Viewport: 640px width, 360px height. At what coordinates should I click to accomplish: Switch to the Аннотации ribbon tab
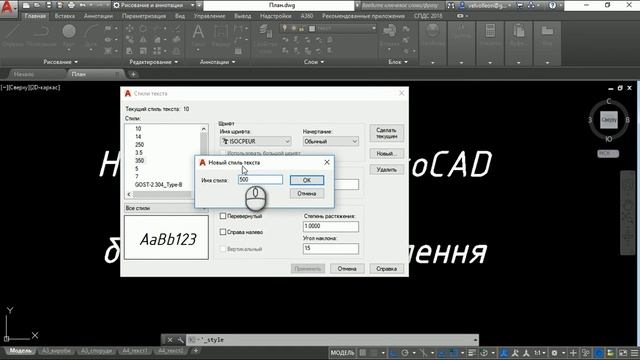(x=98, y=16)
